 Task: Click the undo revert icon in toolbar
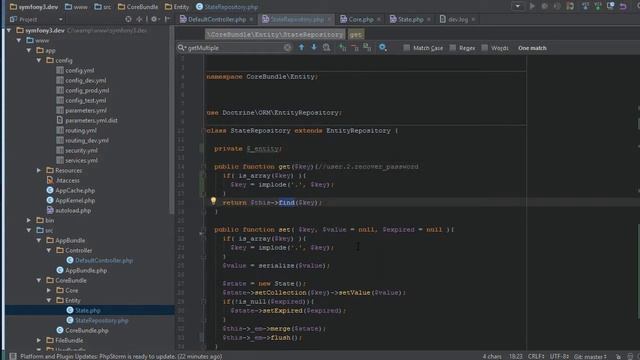point(623,6)
